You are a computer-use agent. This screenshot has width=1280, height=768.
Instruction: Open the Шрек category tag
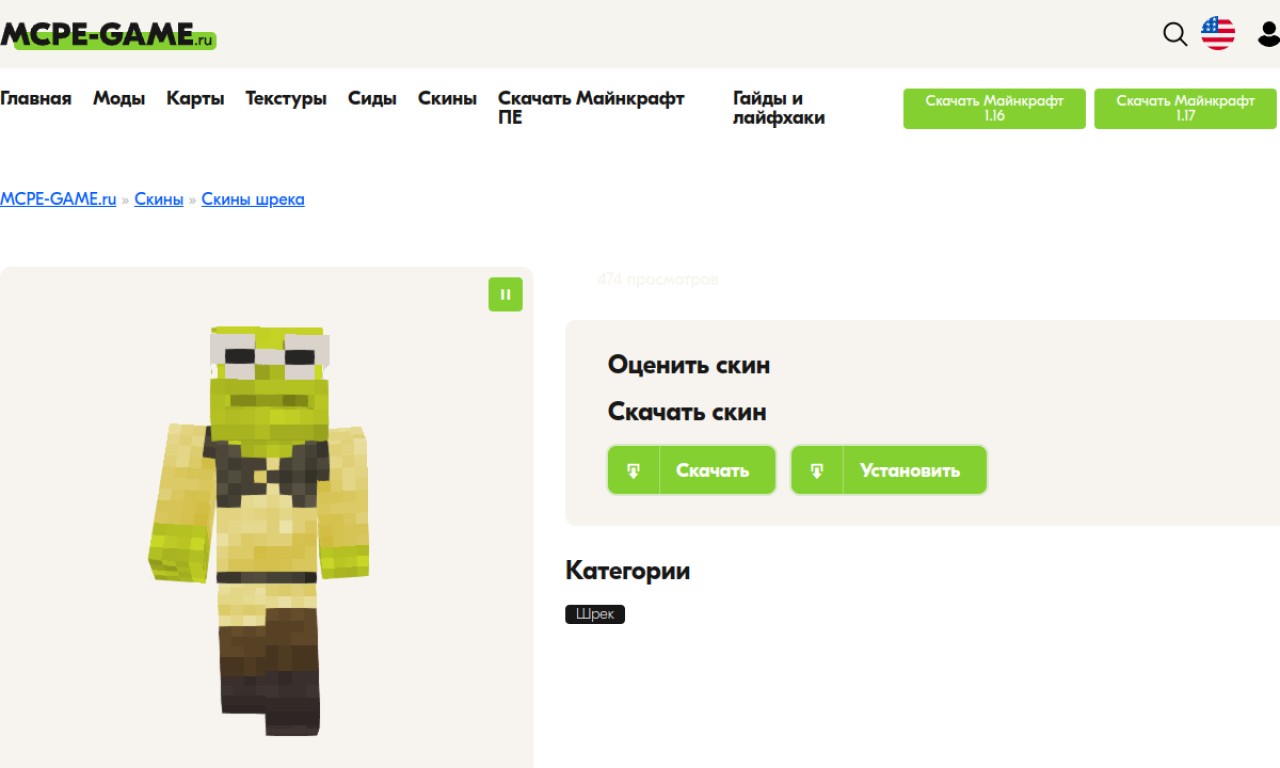click(x=595, y=614)
